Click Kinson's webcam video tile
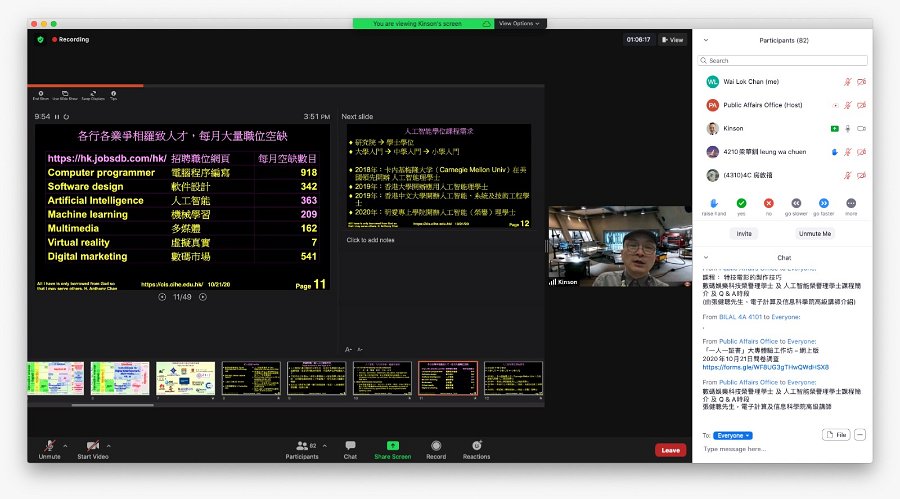The height and width of the screenshot is (499, 900). [619, 246]
